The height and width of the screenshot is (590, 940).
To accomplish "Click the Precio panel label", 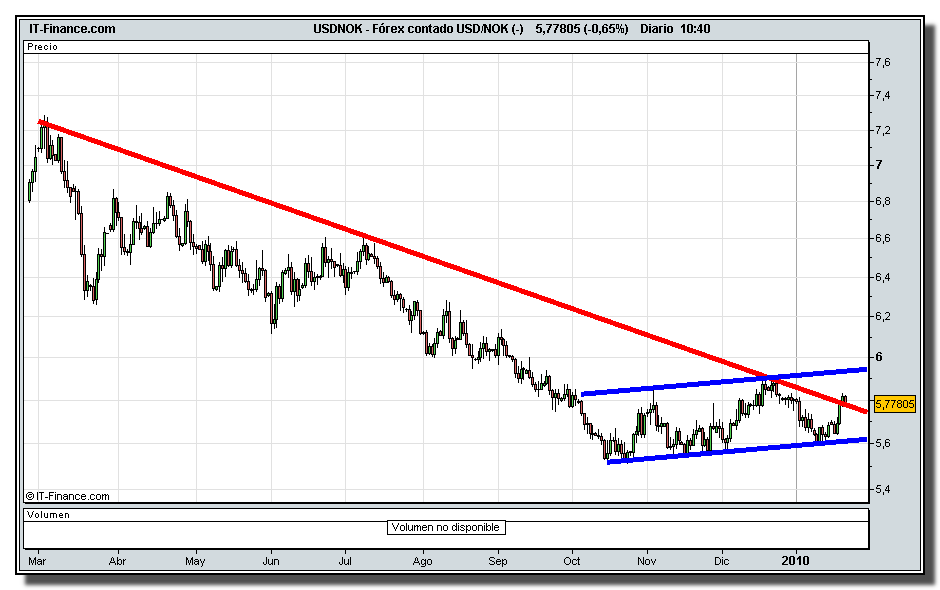I will [43, 47].
